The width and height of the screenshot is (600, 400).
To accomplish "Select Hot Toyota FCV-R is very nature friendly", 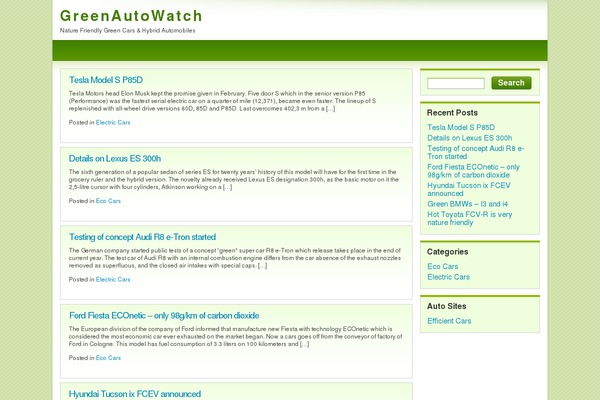I will tap(470, 219).
